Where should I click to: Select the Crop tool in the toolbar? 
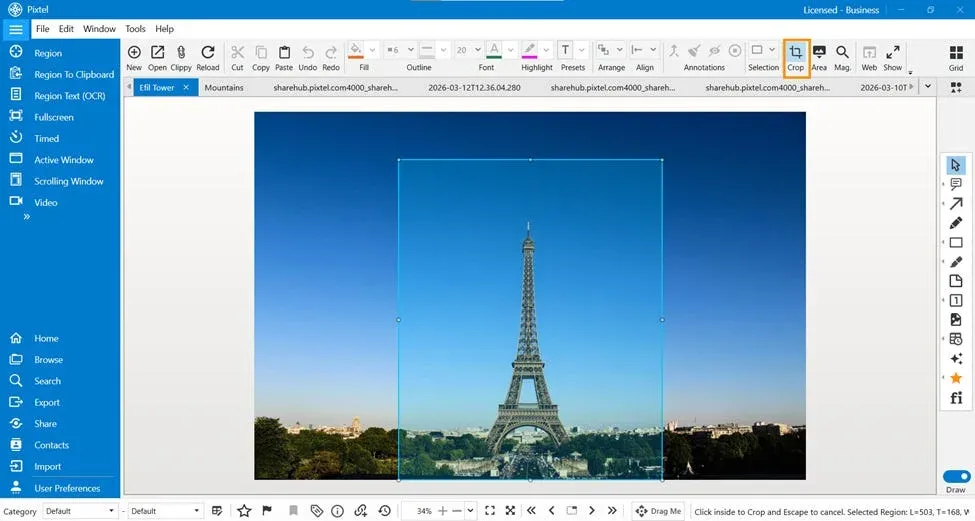pyautogui.click(x=795, y=58)
